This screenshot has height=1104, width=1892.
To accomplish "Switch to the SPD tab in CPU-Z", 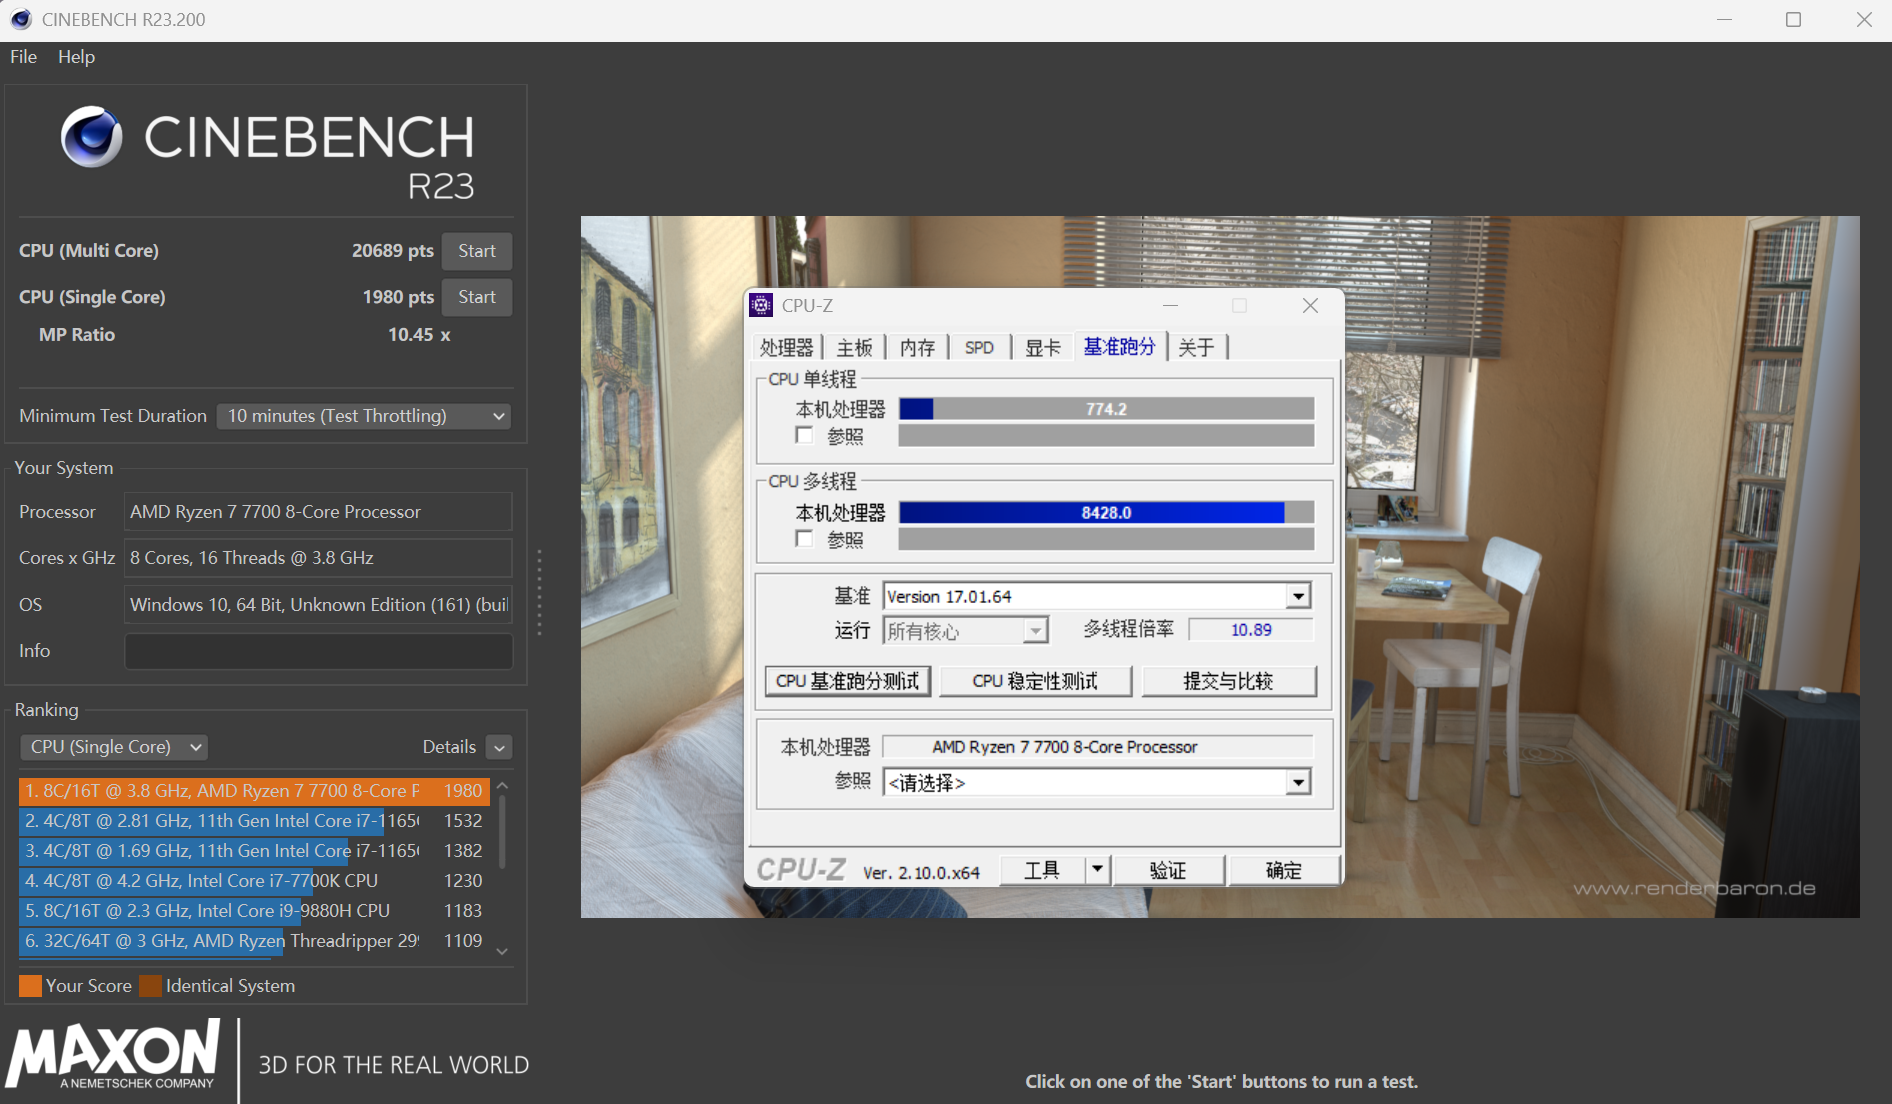I will point(979,348).
